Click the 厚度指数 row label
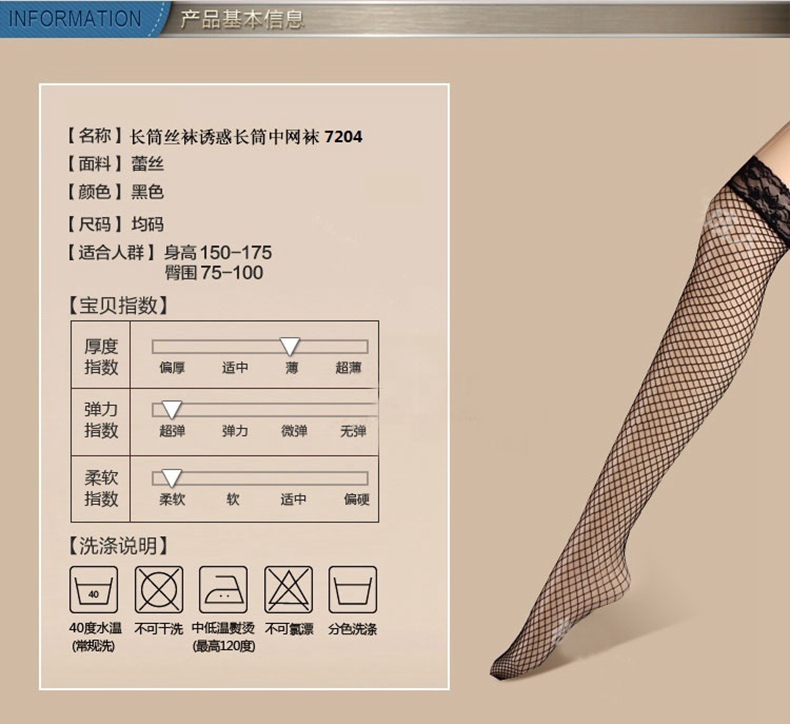This screenshot has width=790, height=724. click(x=101, y=356)
